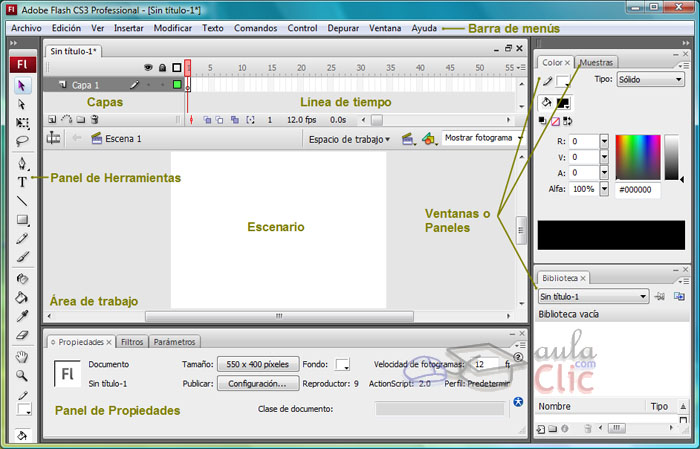Select the Pencil tool

22,238
